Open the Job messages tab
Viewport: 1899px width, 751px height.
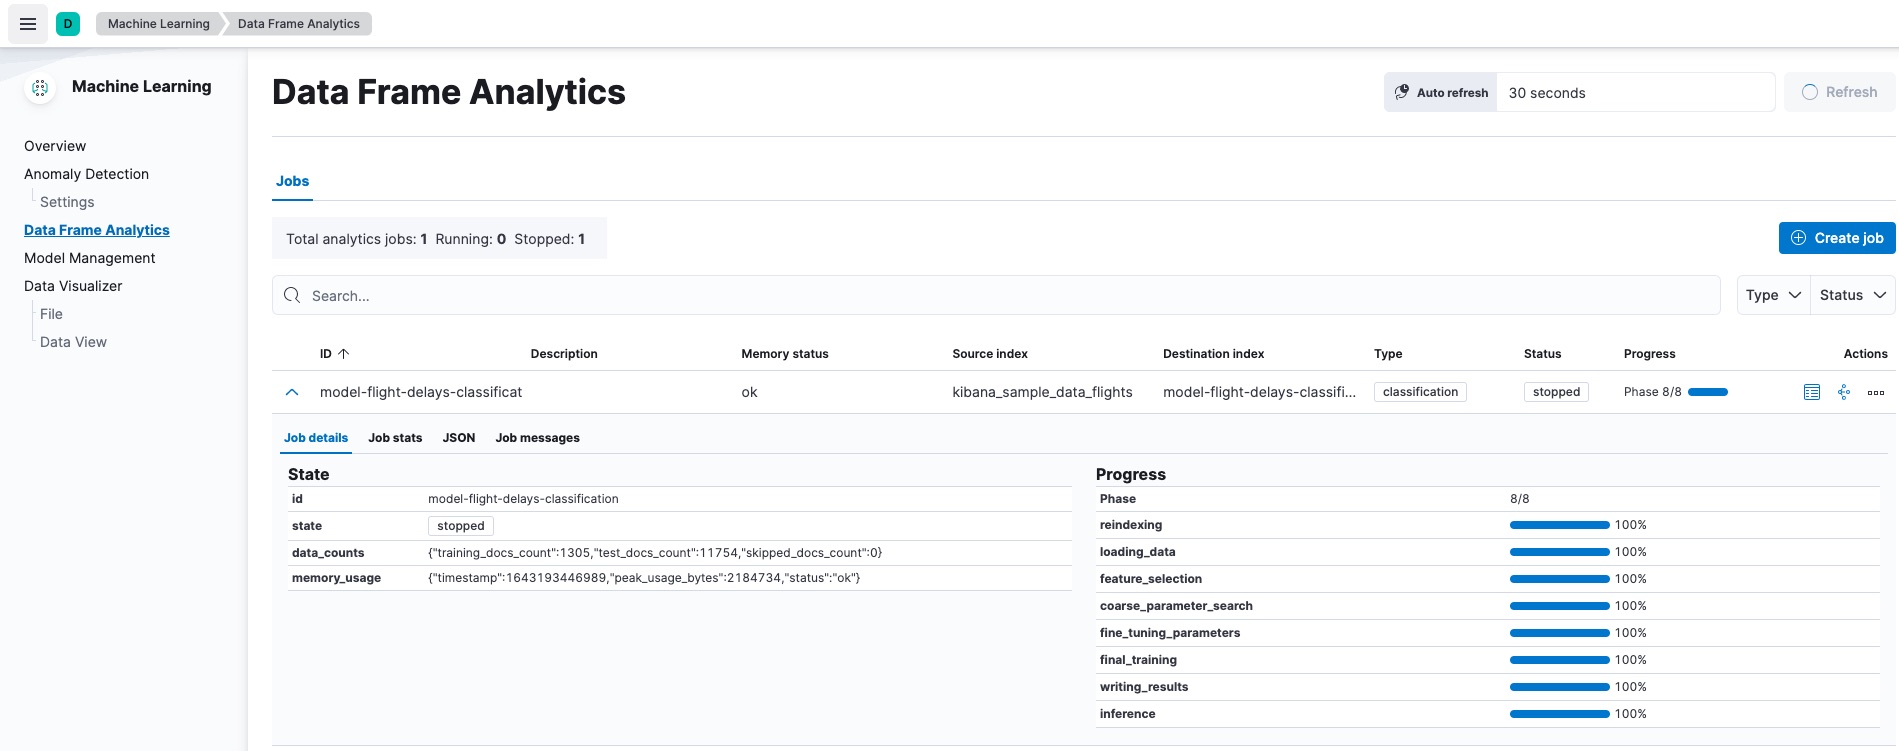point(537,438)
